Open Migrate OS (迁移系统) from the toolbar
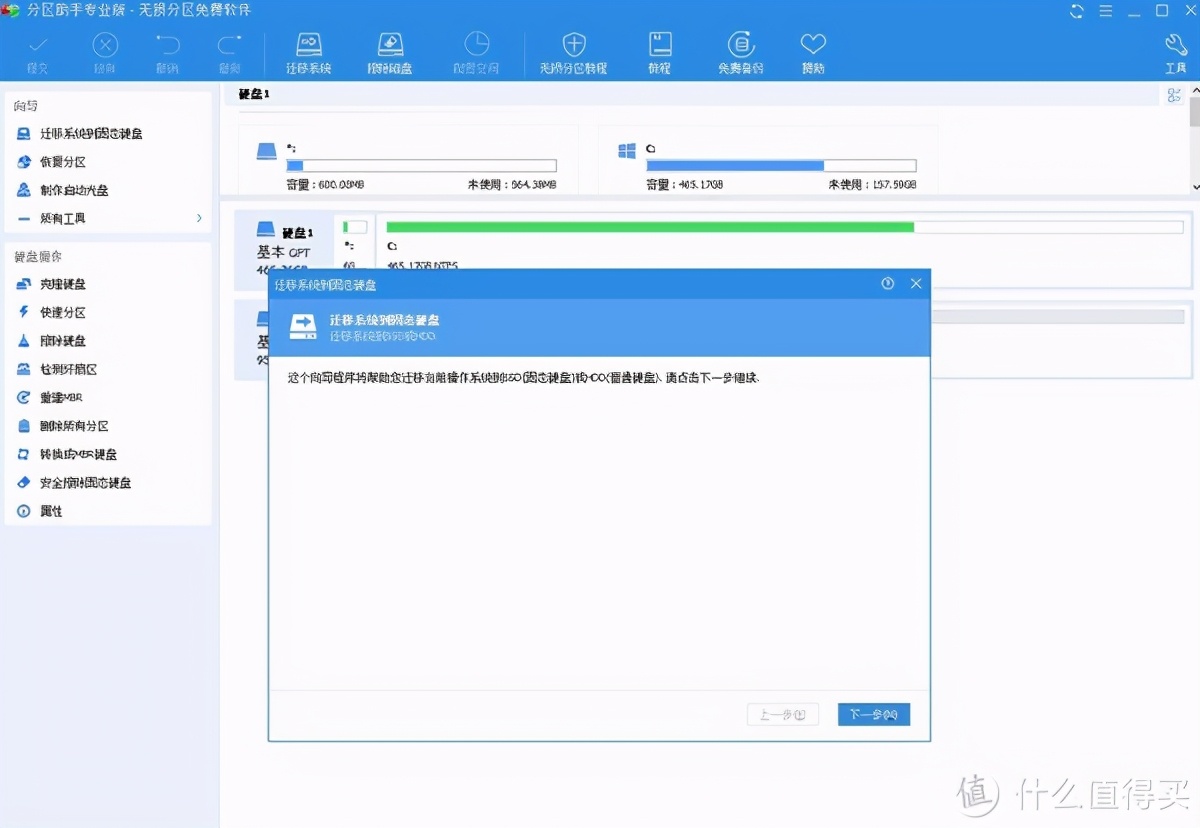Image resolution: width=1200 pixels, height=828 pixels. (x=309, y=52)
